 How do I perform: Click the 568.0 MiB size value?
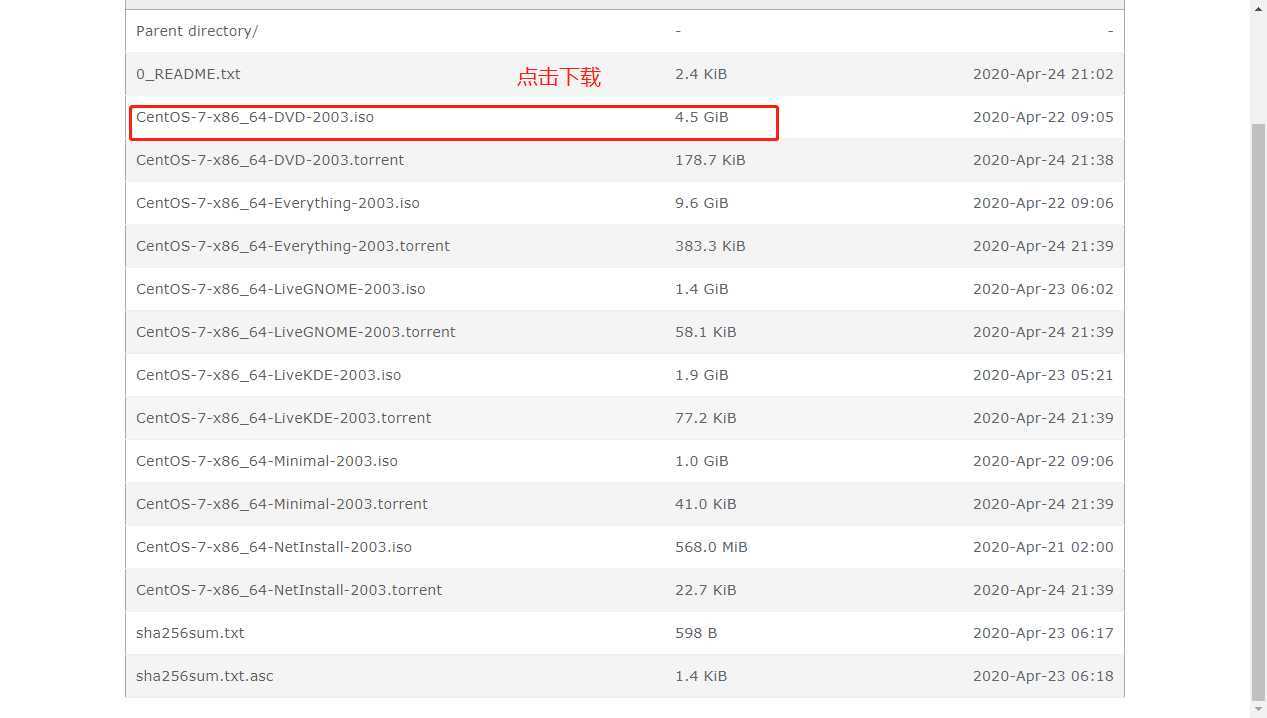[x=711, y=547]
